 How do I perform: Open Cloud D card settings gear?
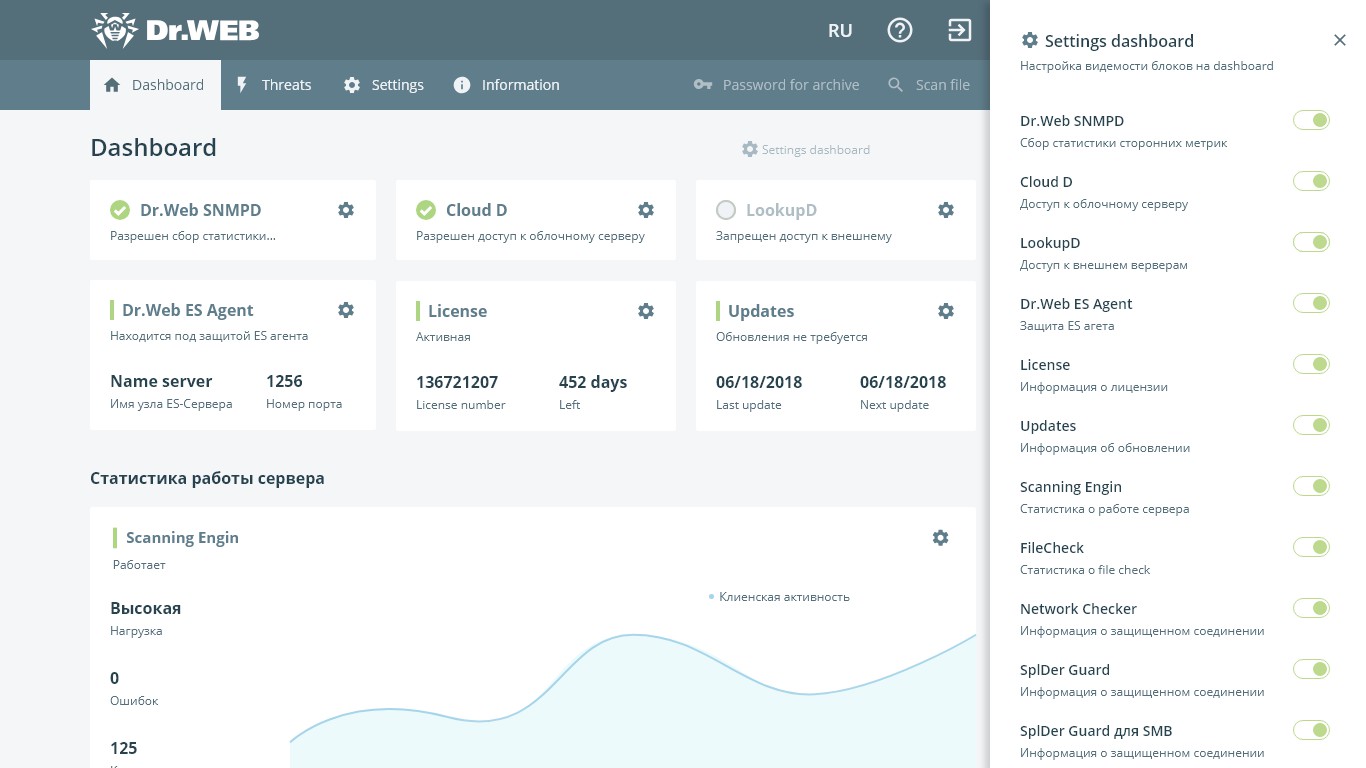(x=646, y=210)
